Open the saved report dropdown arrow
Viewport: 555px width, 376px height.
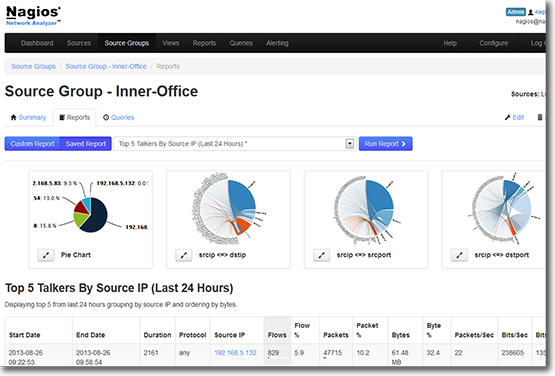350,144
